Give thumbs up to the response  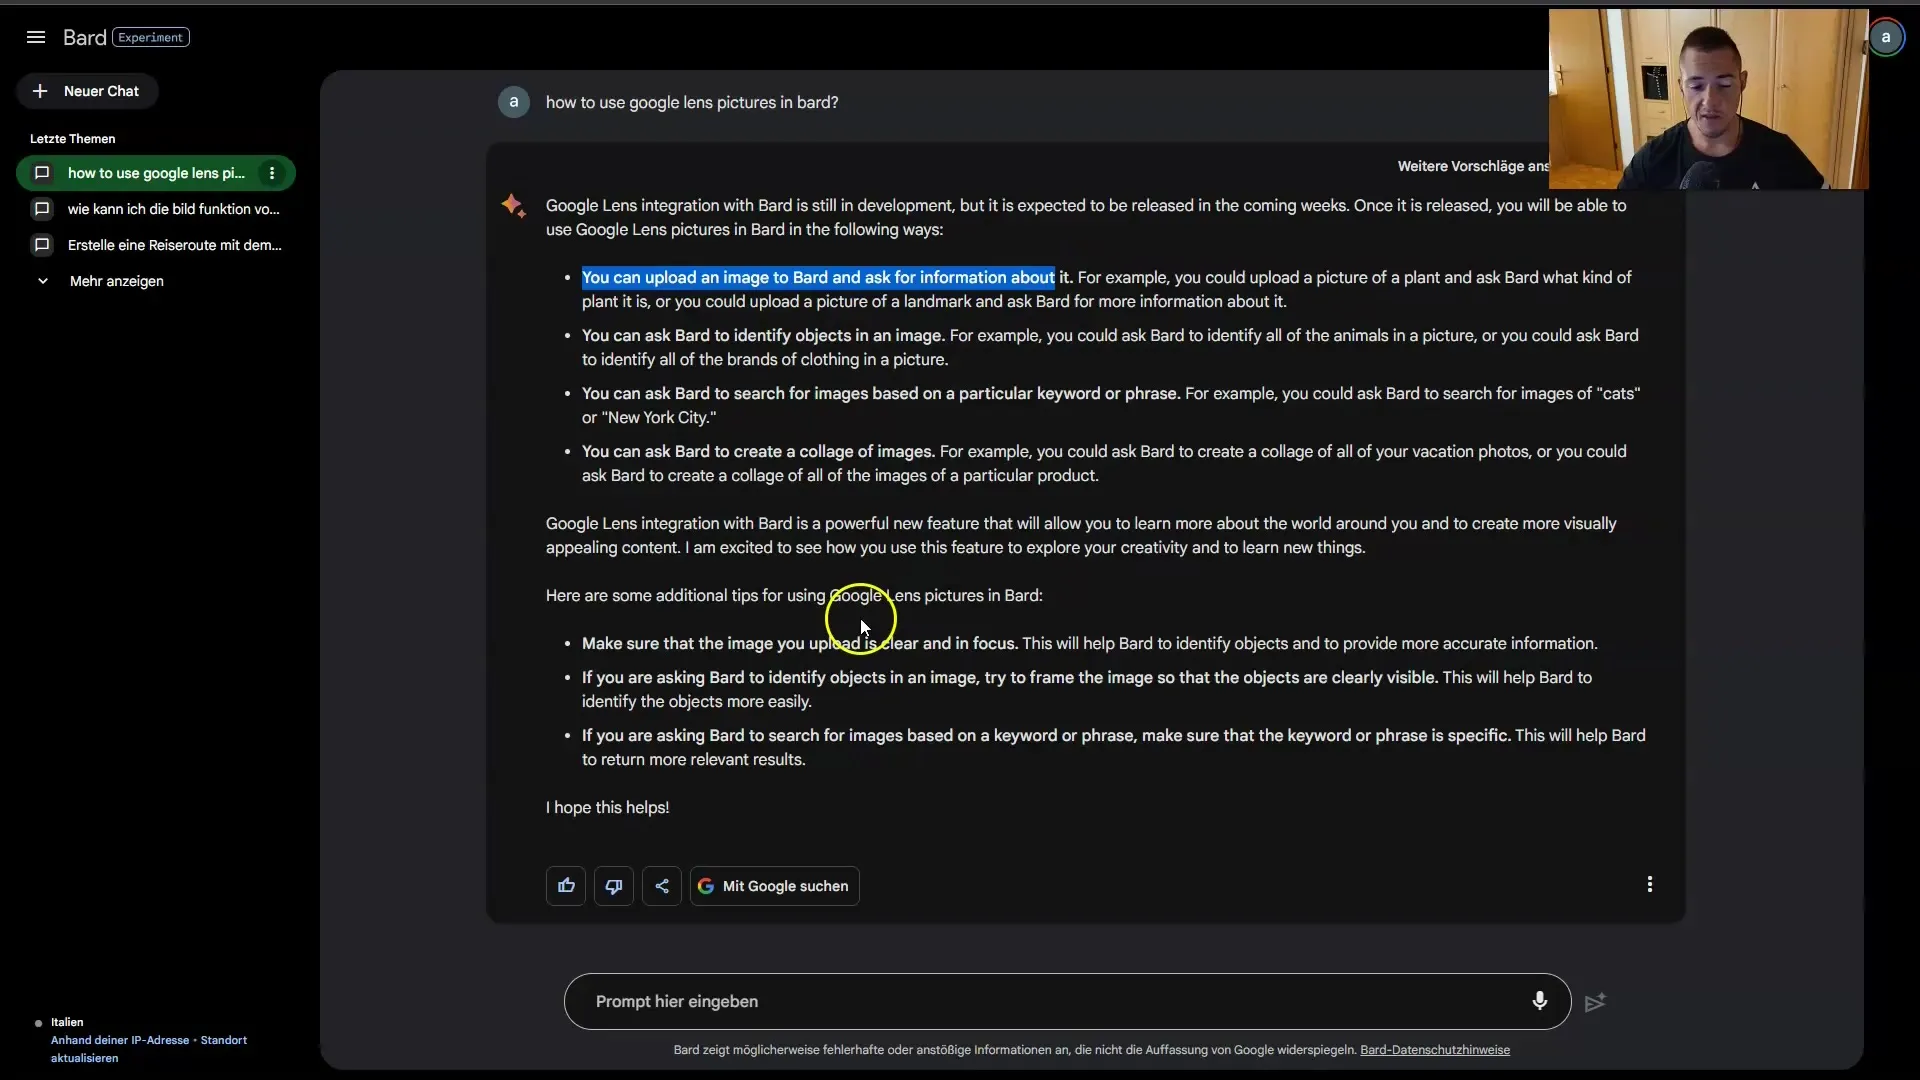[x=566, y=886]
